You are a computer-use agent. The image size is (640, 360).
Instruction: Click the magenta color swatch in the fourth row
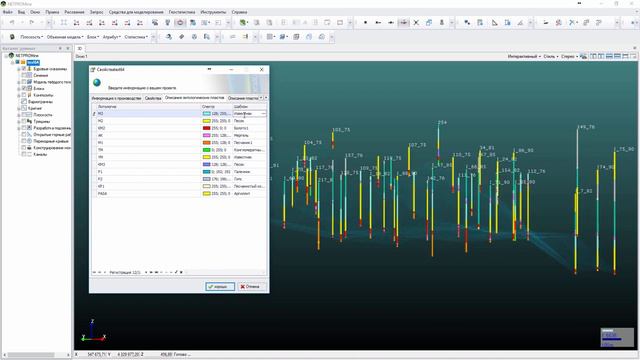coord(207,136)
